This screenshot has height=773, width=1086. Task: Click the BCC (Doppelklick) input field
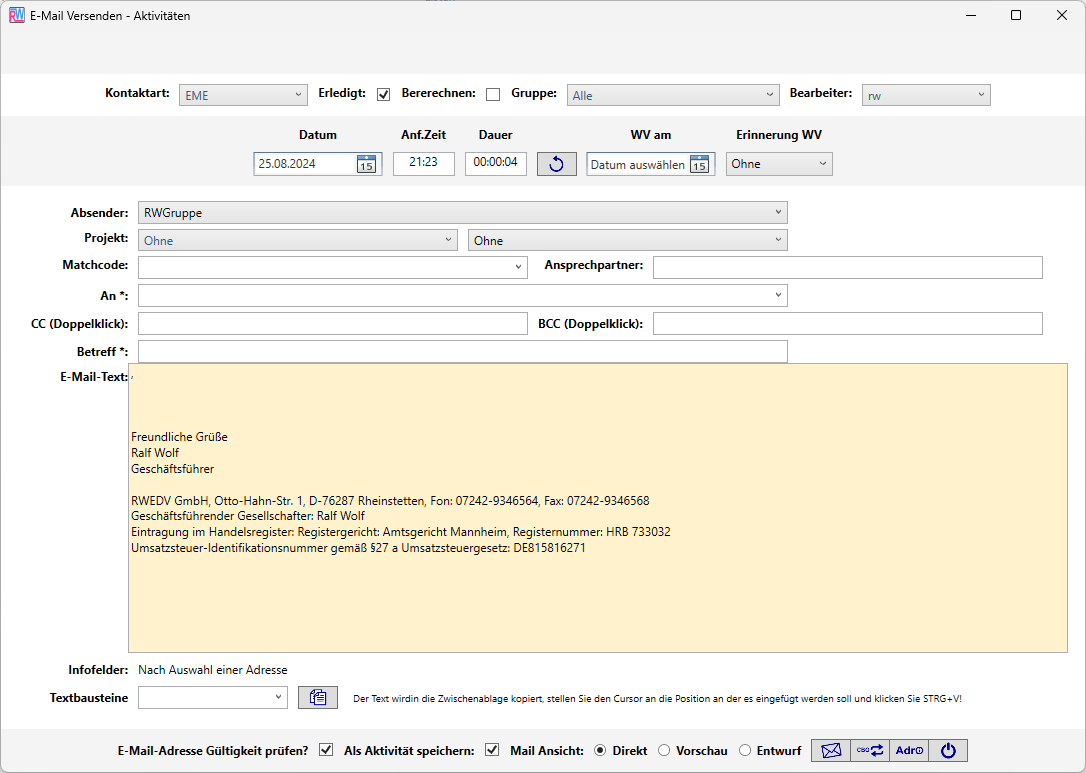(848, 323)
